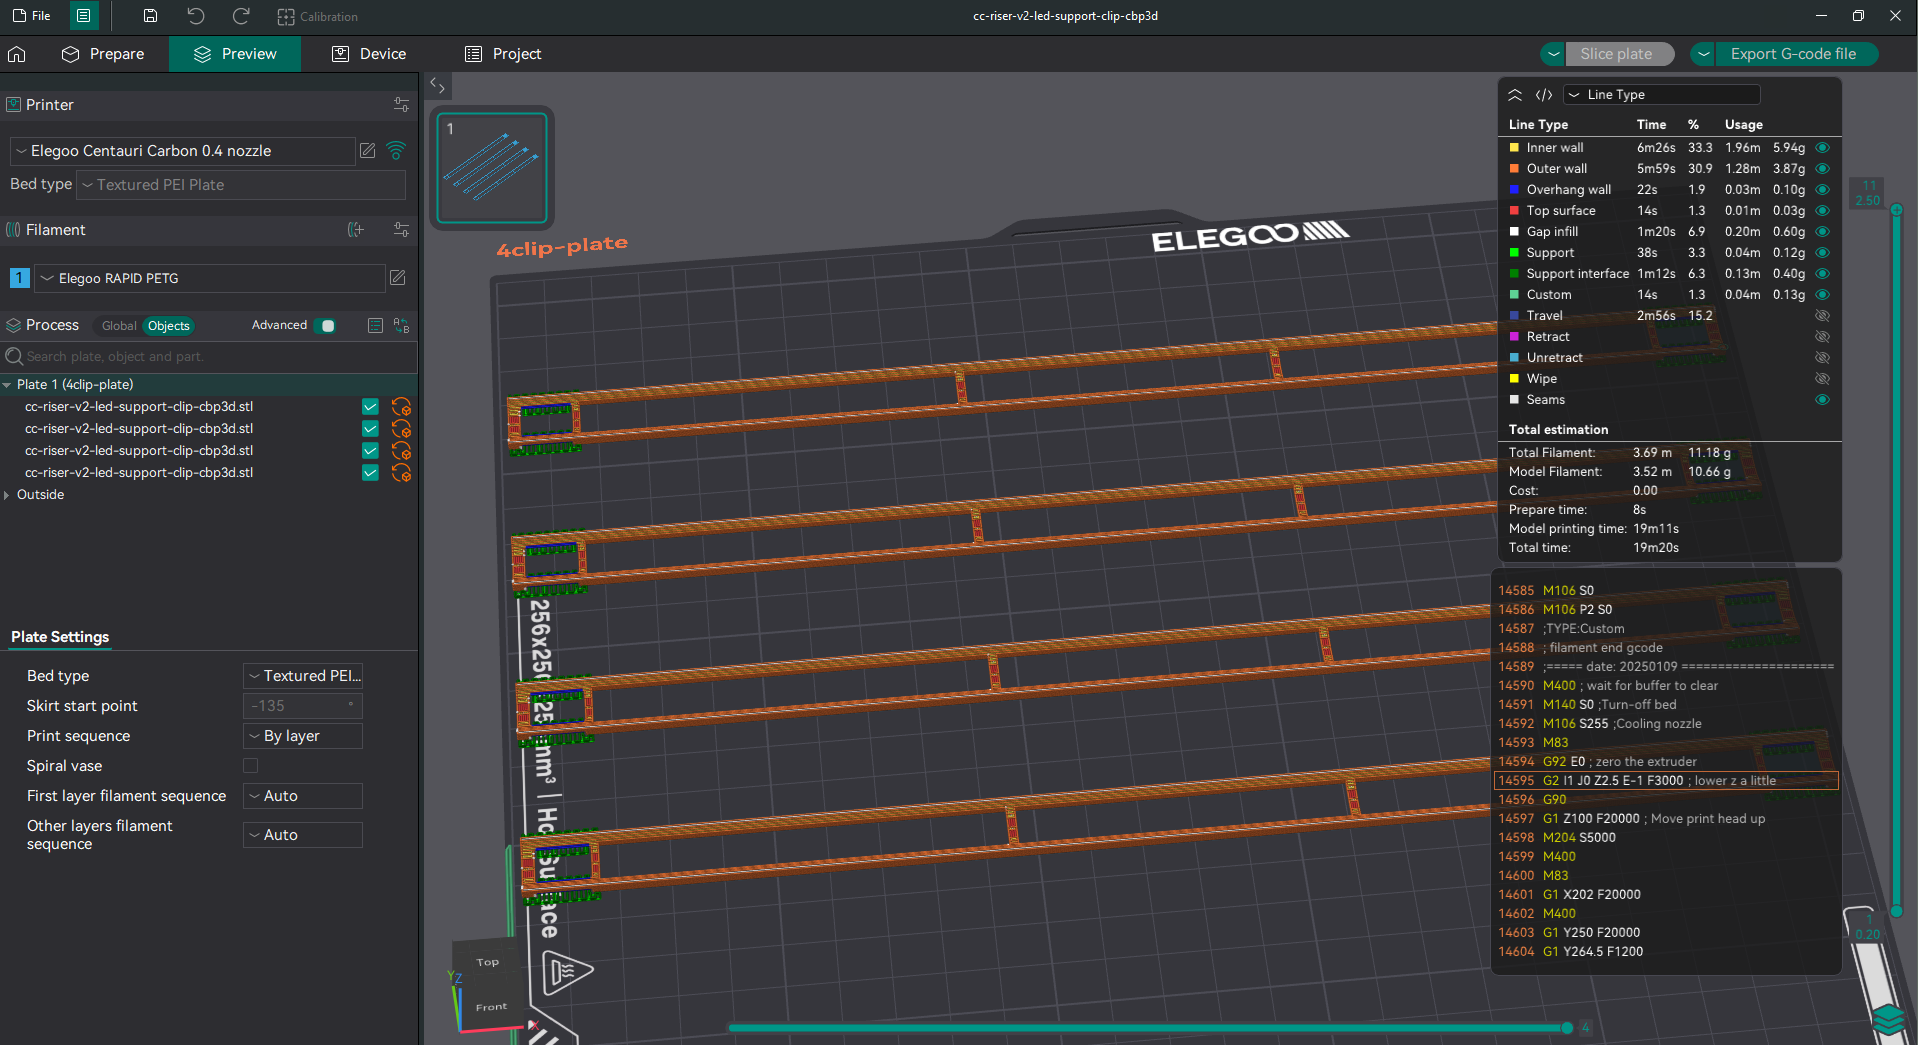Switch to Device tab

point(369,54)
